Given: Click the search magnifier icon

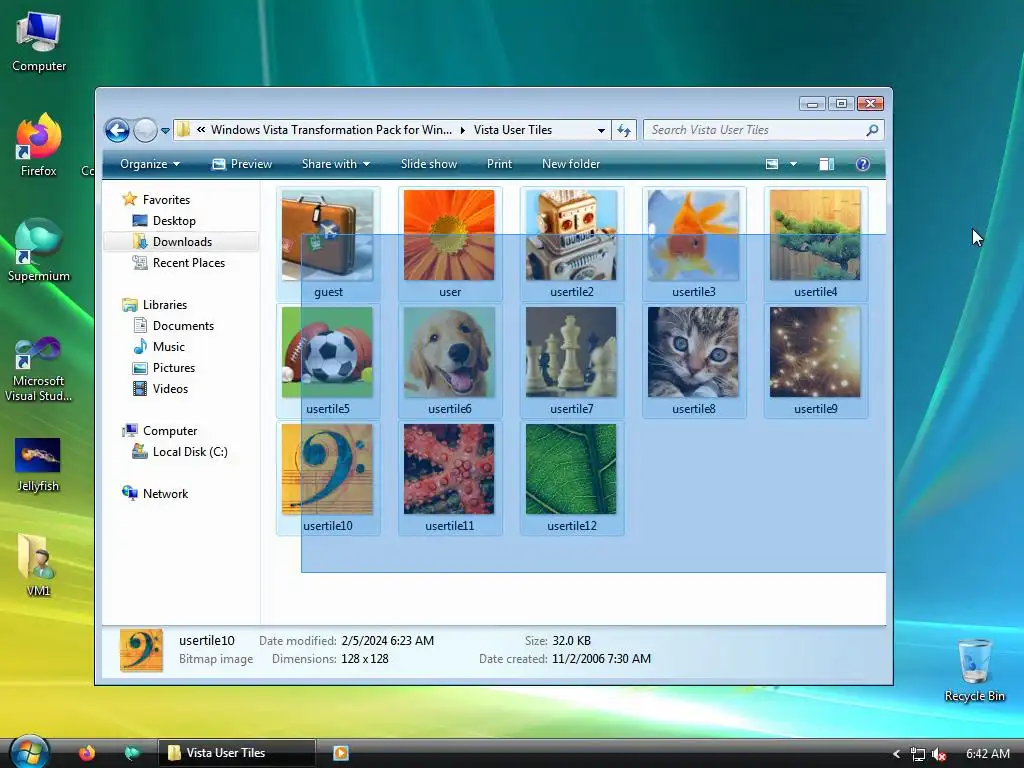Looking at the screenshot, I should pyautogui.click(x=872, y=130).
